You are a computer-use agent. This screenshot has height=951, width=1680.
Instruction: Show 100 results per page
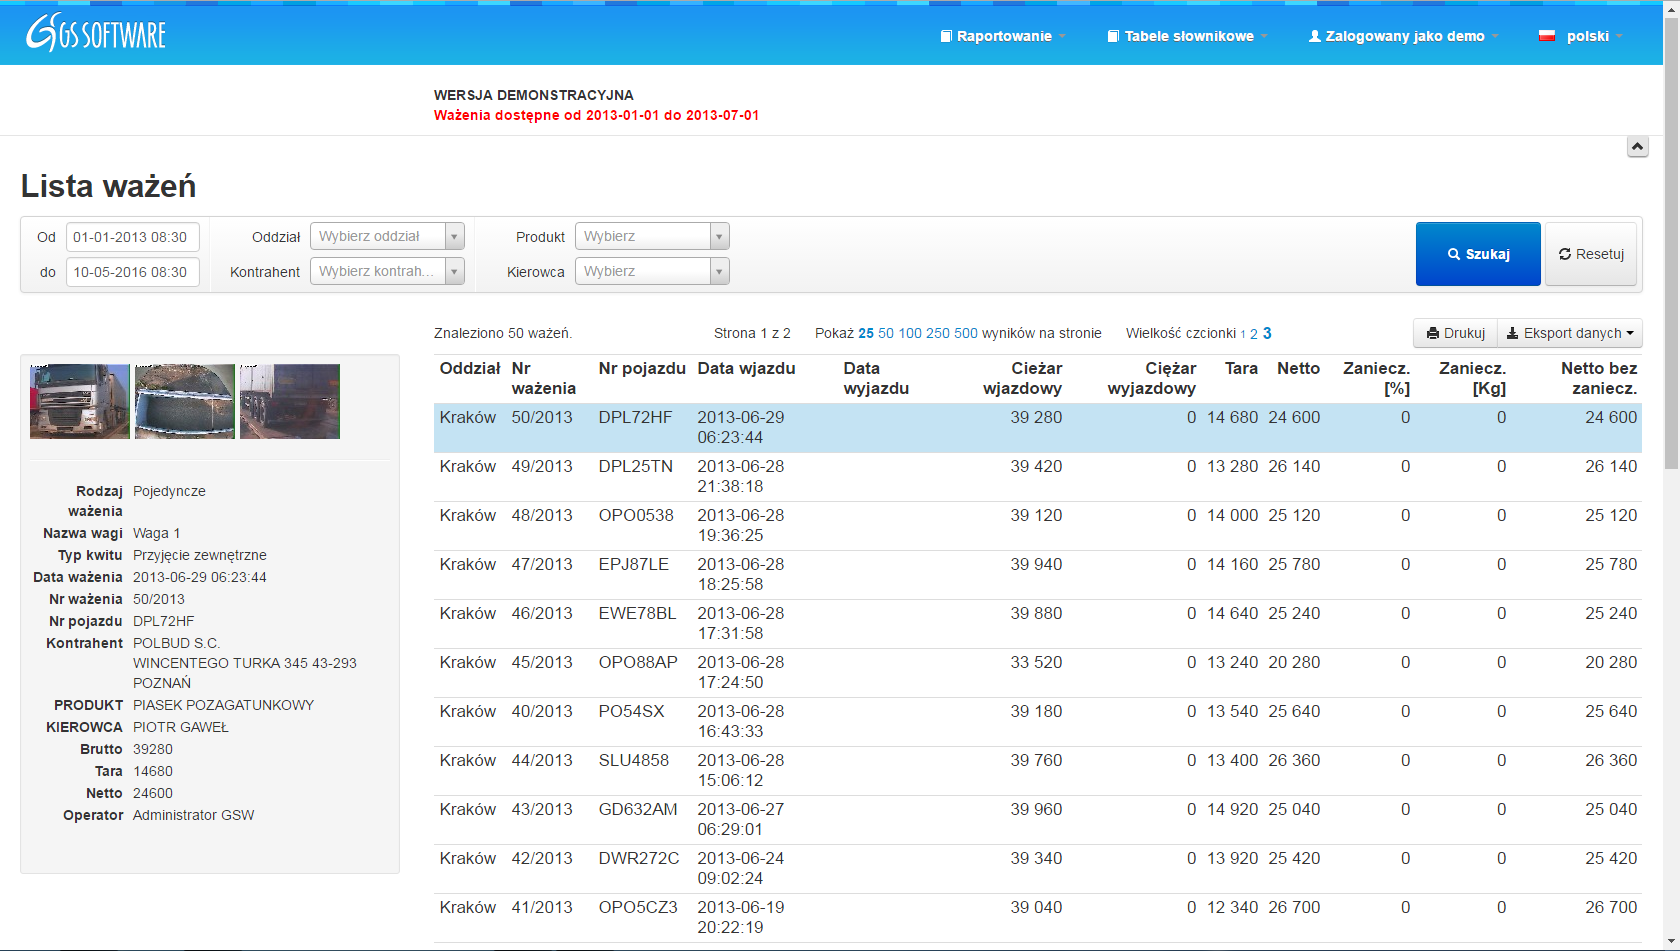910,333
